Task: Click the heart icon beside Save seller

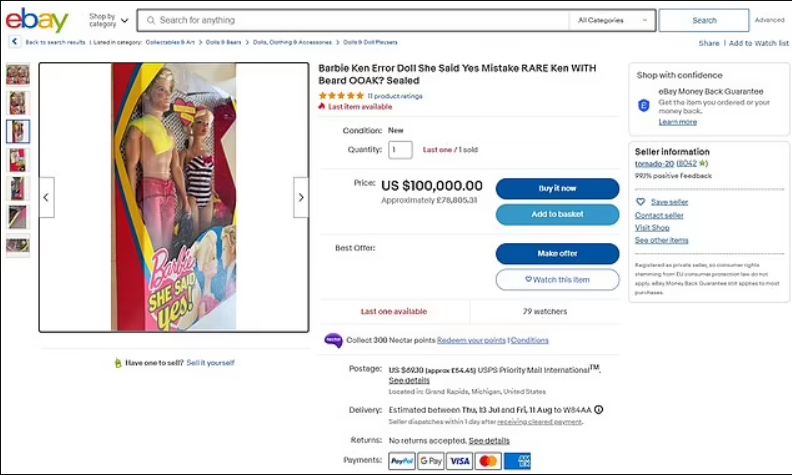Action: (641, 202)
